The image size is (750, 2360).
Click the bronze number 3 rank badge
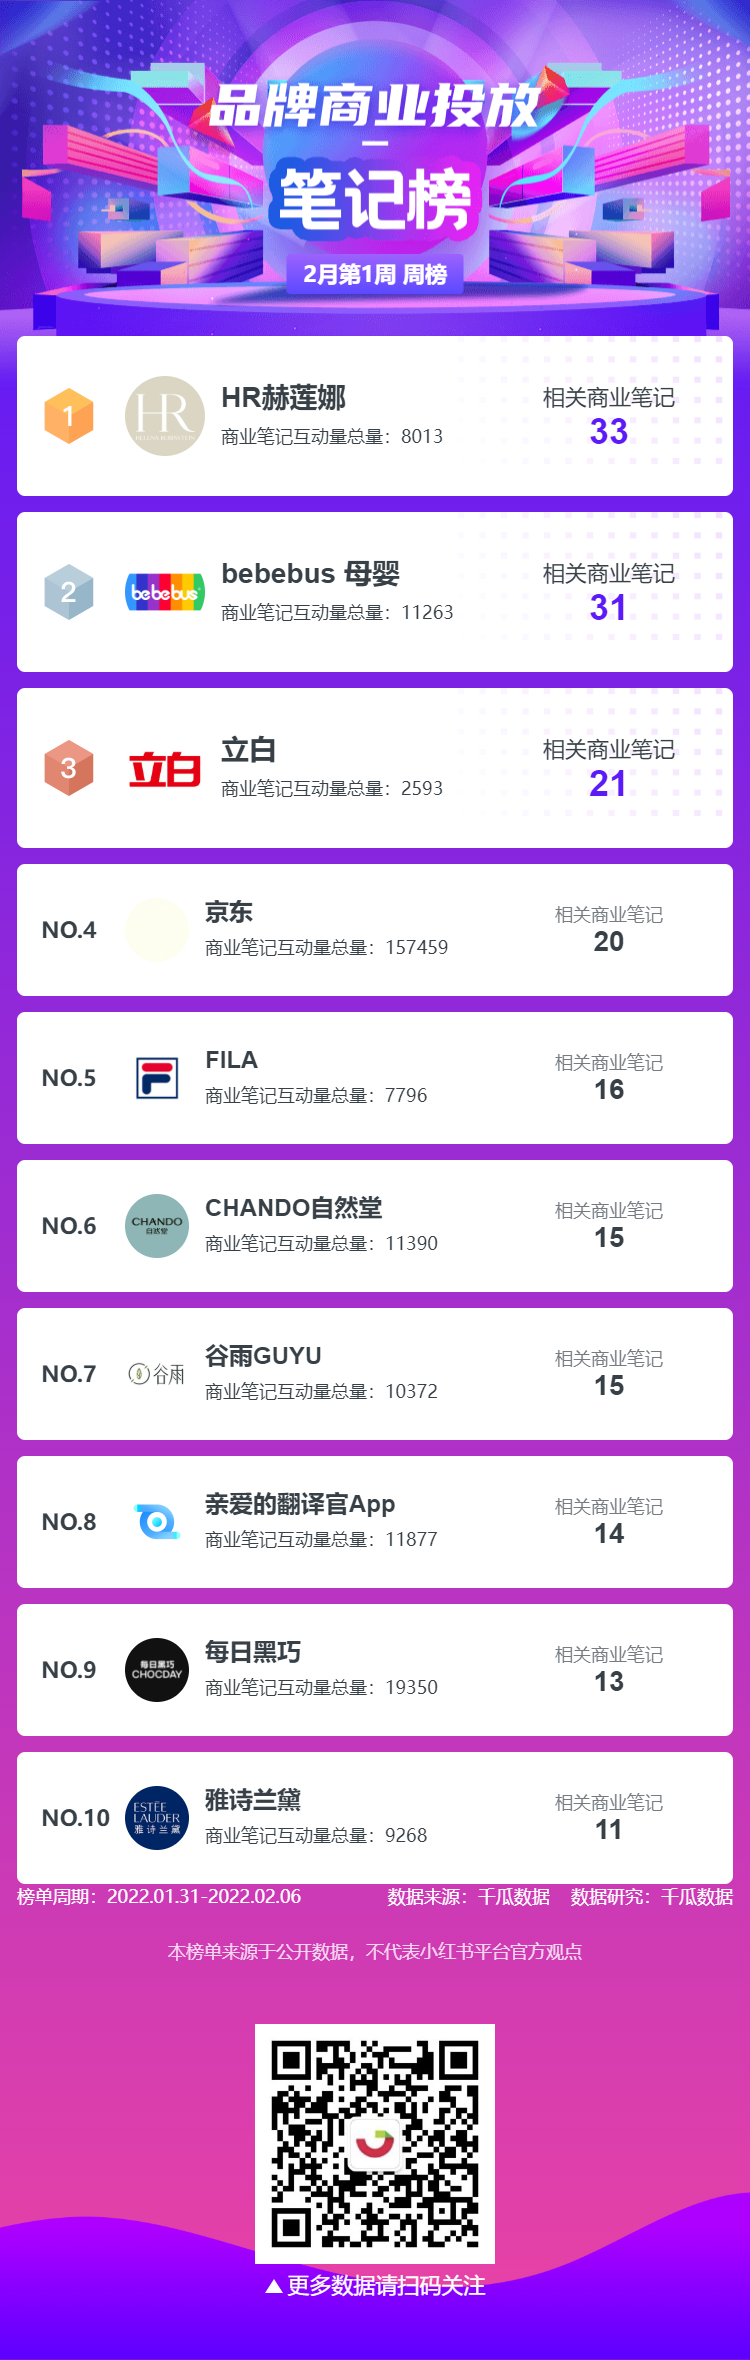pyautogui.click(x=69, y=768)
